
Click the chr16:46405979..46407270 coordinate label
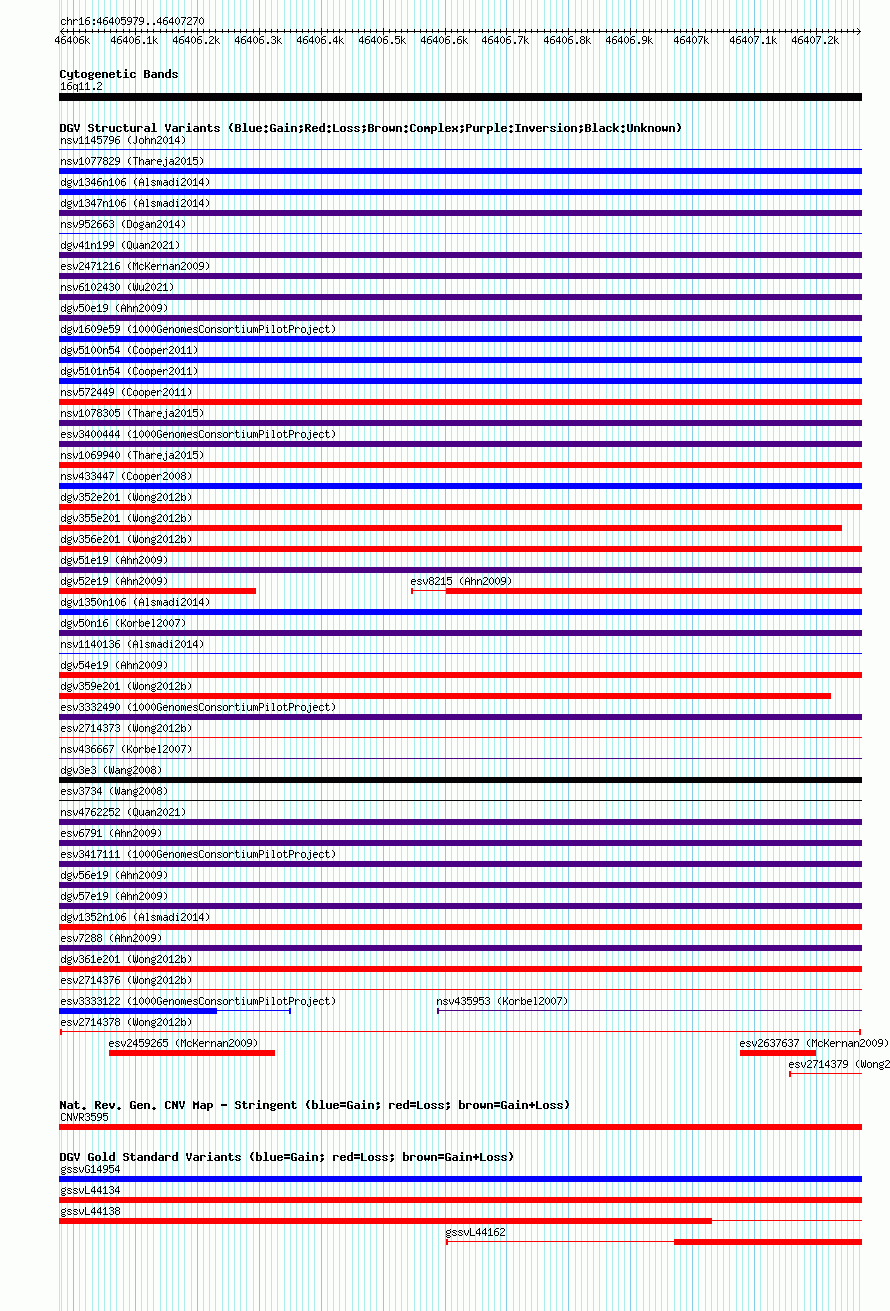click(132, 20)
